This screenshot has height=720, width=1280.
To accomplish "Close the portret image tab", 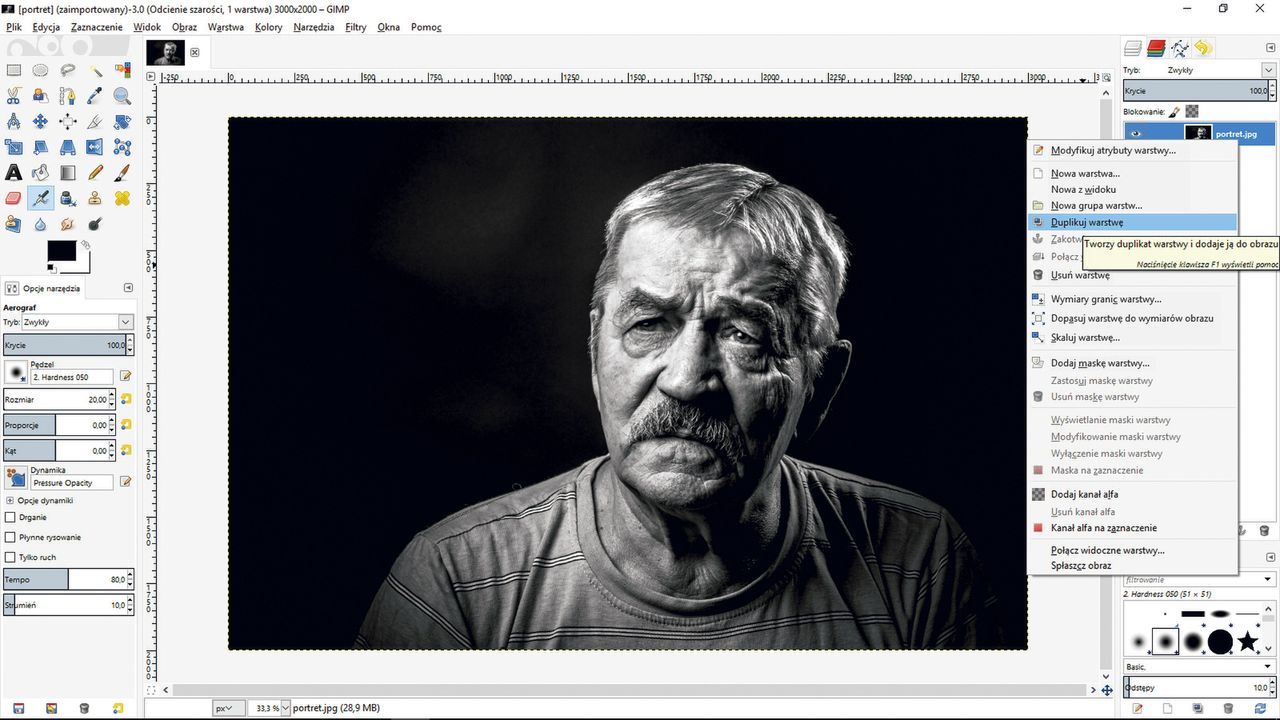I will (195, 52).
